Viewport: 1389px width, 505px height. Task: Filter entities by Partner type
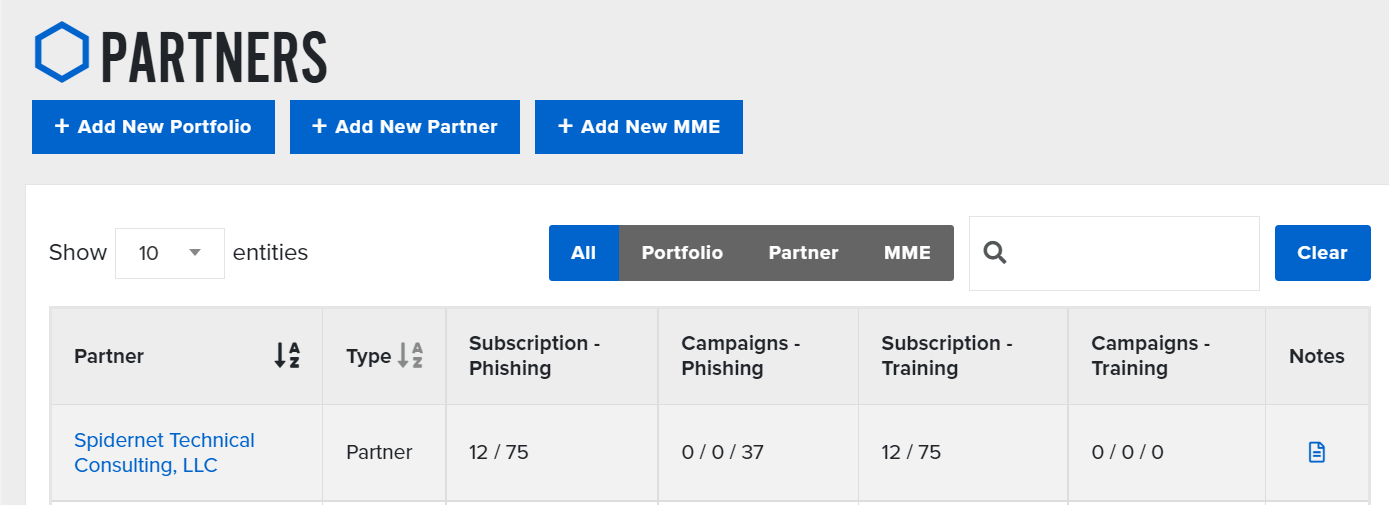803,253
